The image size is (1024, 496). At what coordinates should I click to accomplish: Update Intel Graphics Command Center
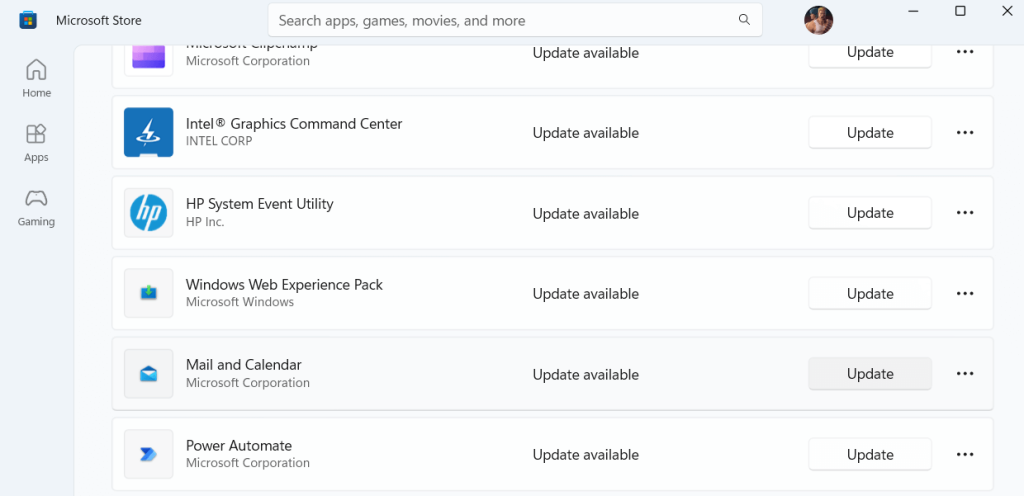coord(870,132)
